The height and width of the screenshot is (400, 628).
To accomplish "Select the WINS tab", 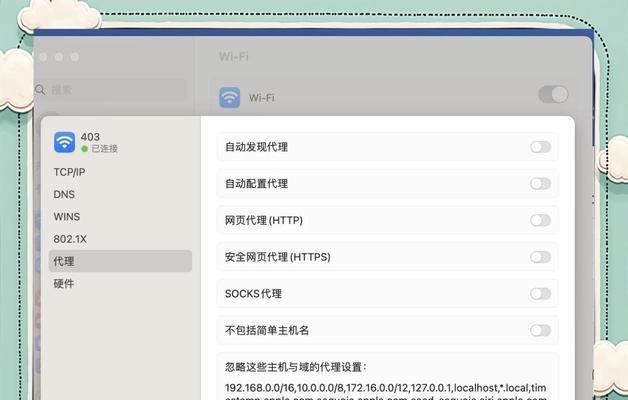I will (67, 217).
